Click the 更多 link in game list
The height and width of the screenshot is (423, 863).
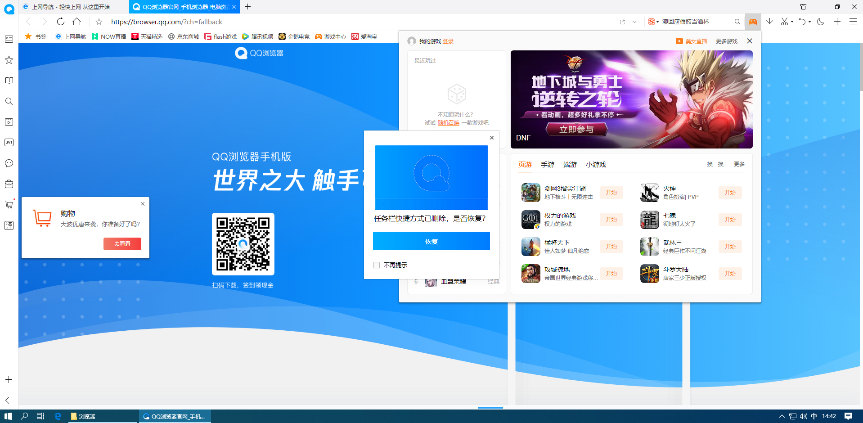tap(739, 164)
